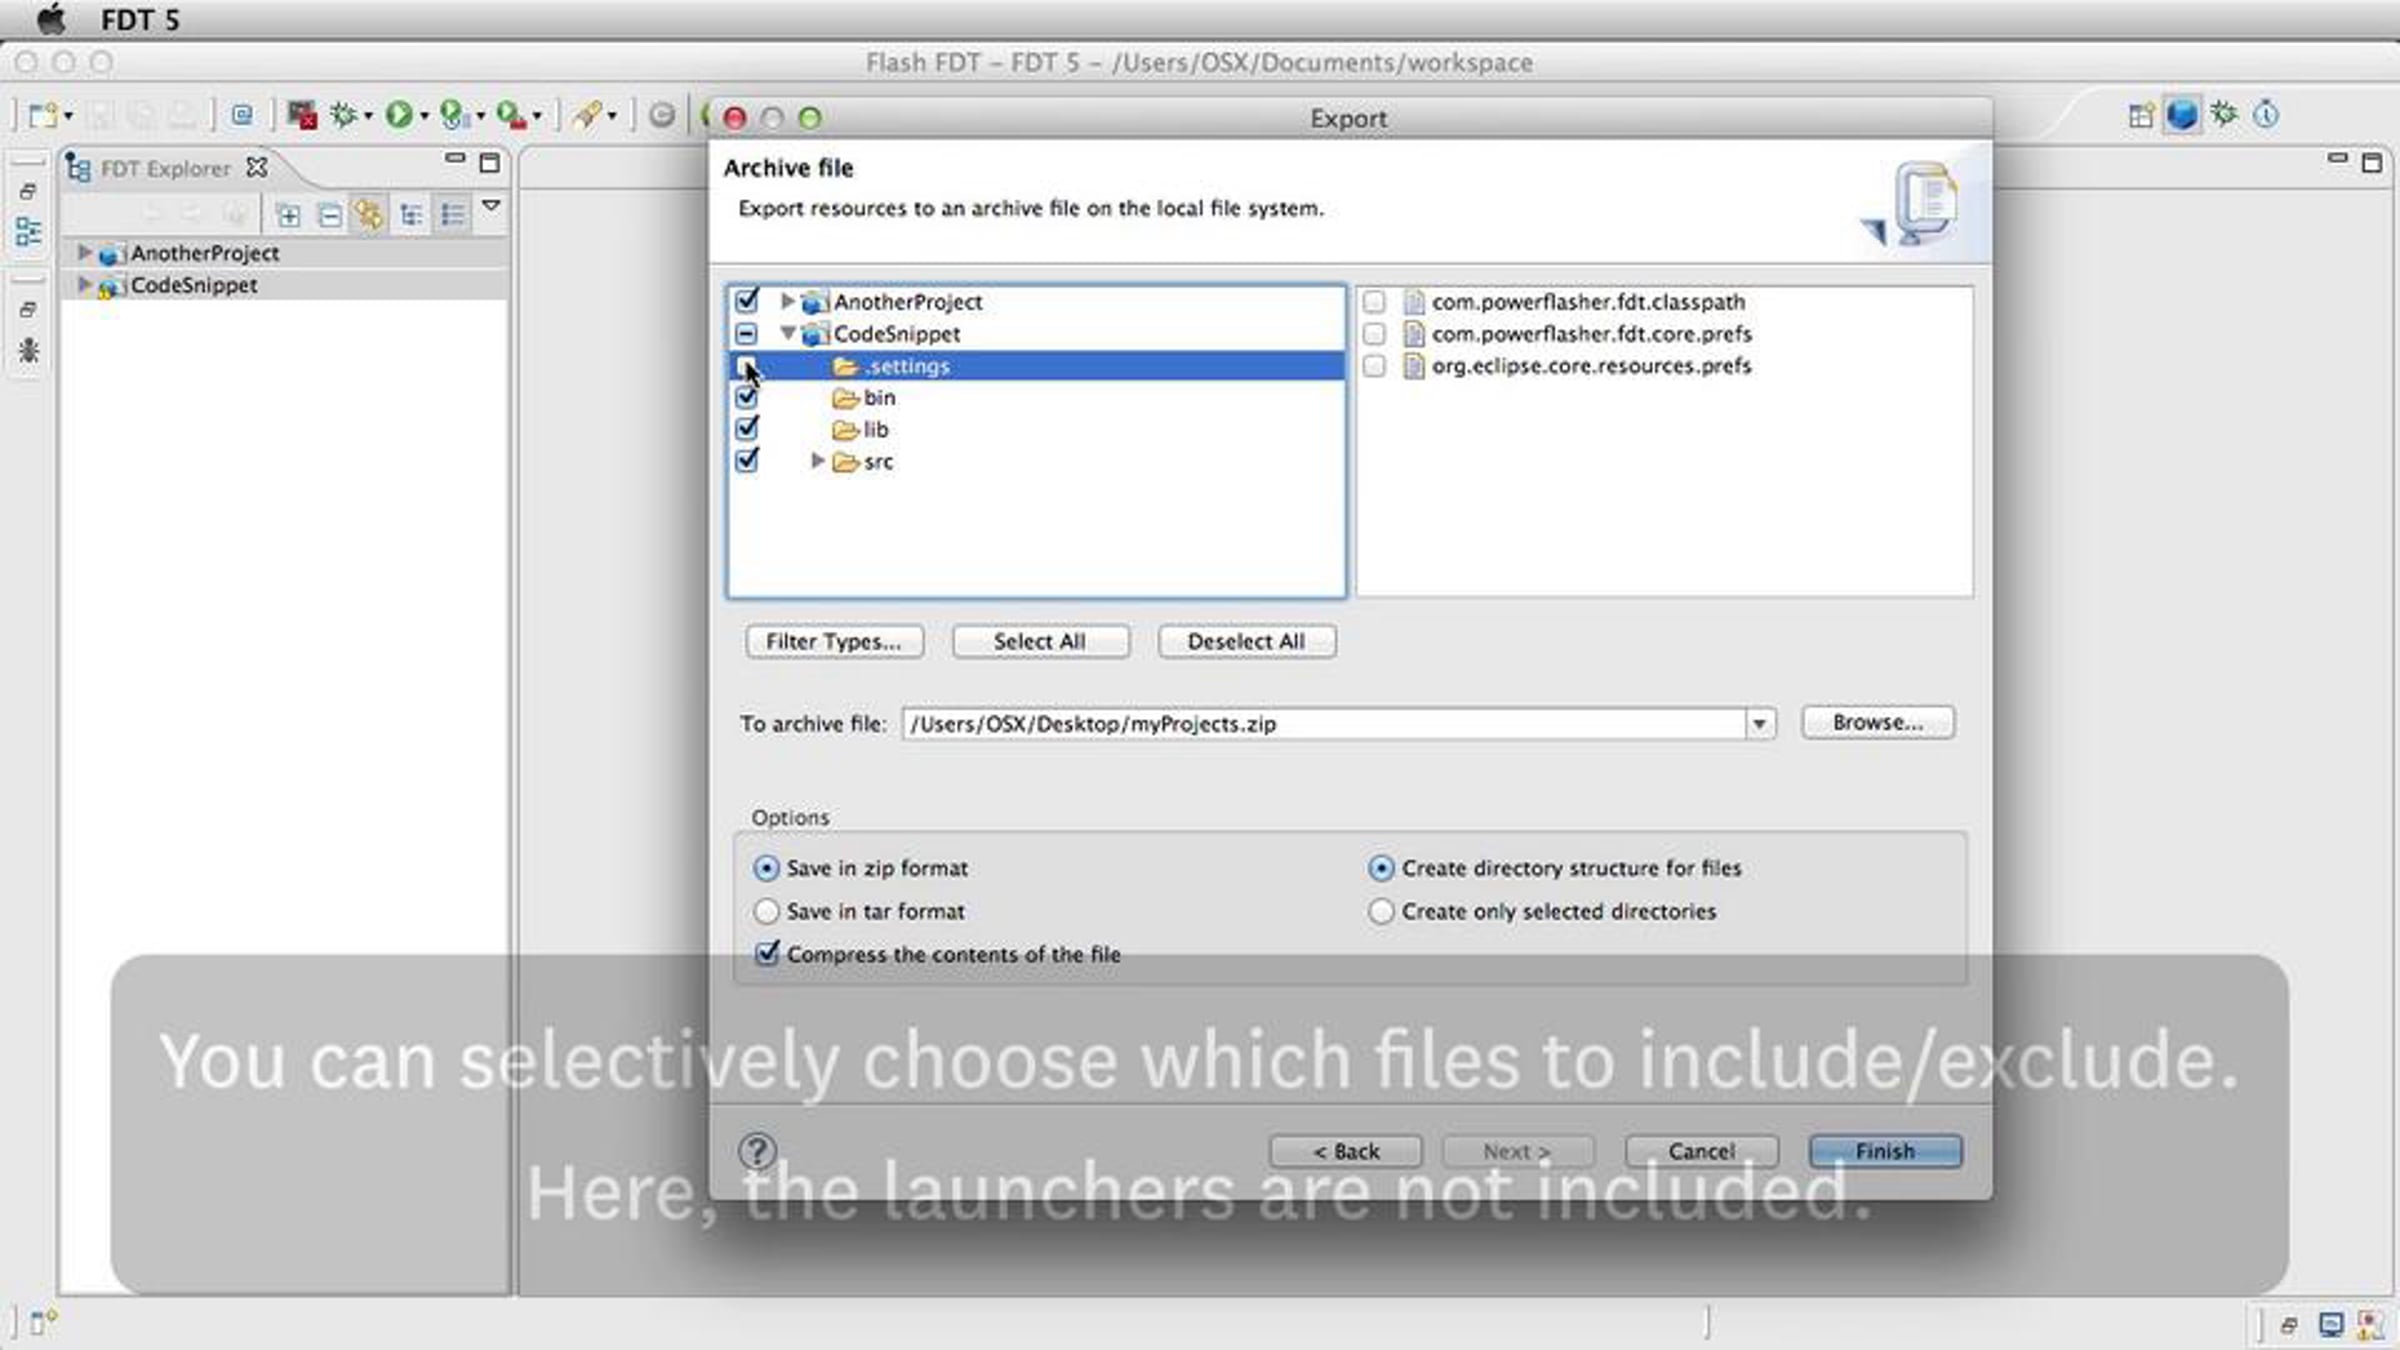Viewport: 2400px width, 1350px height.
Task: Select Save in tar format option
Action: 766,911
